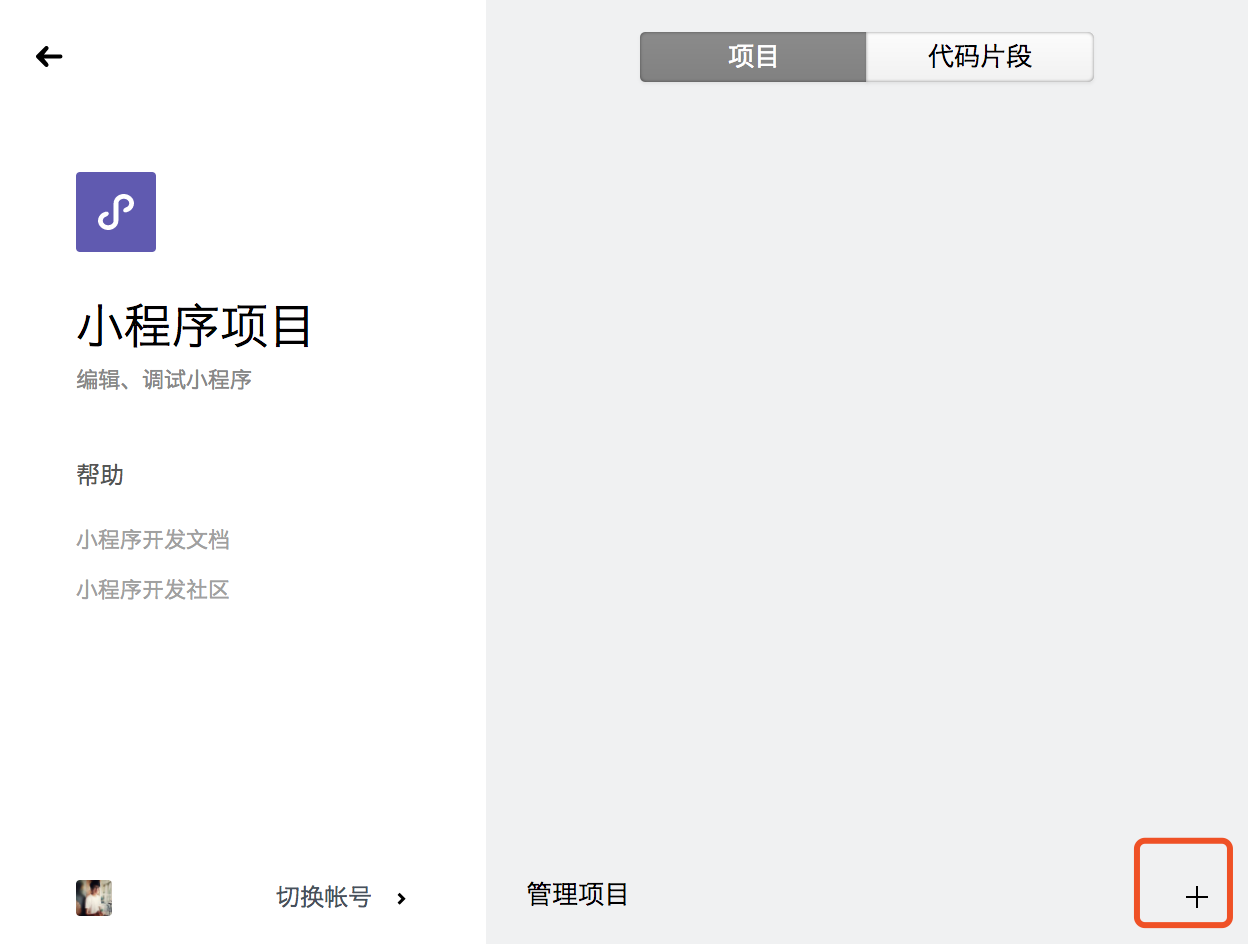Screen dimensions: 1248x944
Task: Click the purple mini program logo
Action: 116,212
